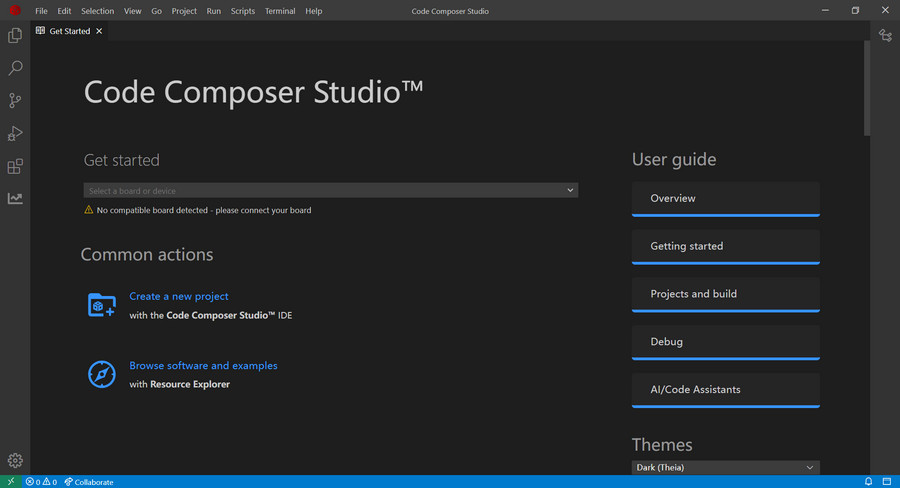The height and width of the screenshot is (488, 900).
Task: Open the Dark (Theia) themes dropdown
Action: [725, 467]
